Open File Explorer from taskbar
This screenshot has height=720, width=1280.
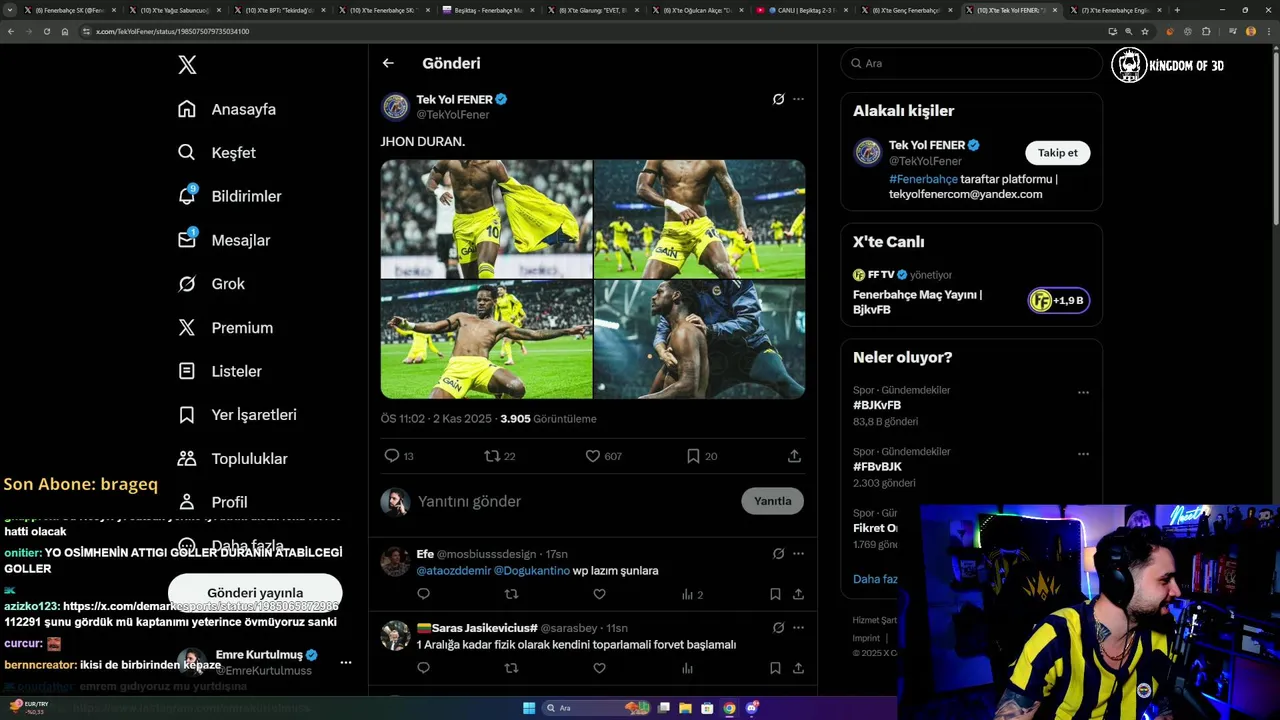pos(685,708)
